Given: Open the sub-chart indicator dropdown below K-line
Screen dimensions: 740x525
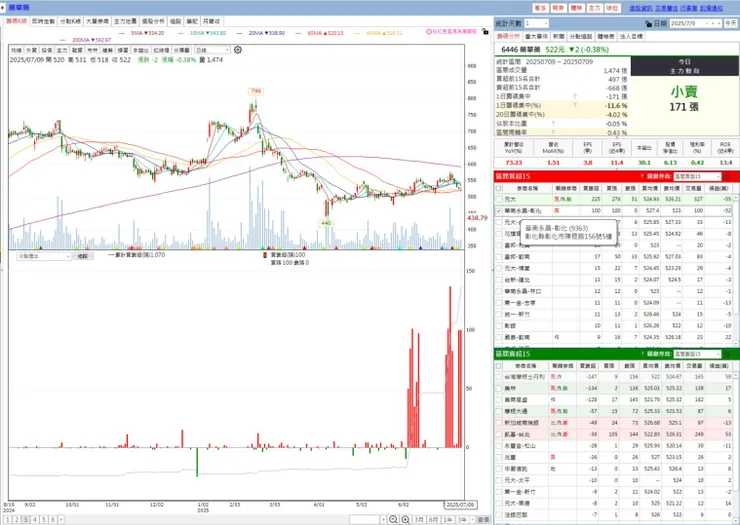Looking at the screenshot, I should coord(44,256).
